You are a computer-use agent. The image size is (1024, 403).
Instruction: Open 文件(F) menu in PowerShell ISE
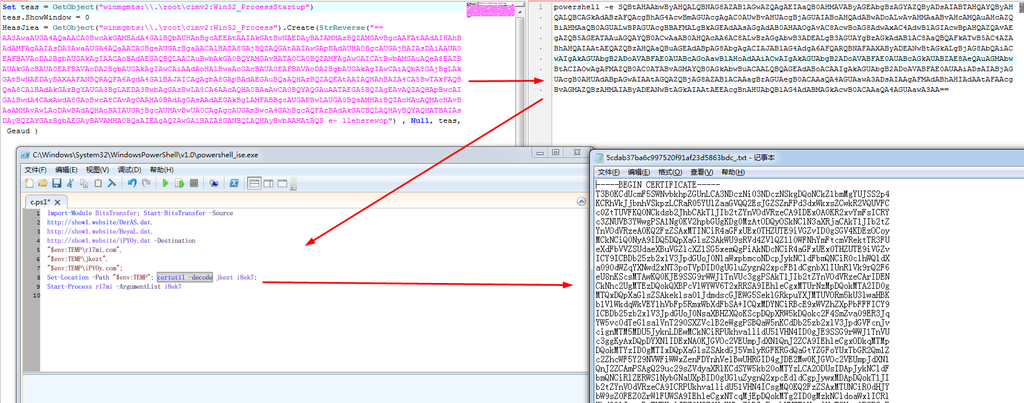coord(35,170)
